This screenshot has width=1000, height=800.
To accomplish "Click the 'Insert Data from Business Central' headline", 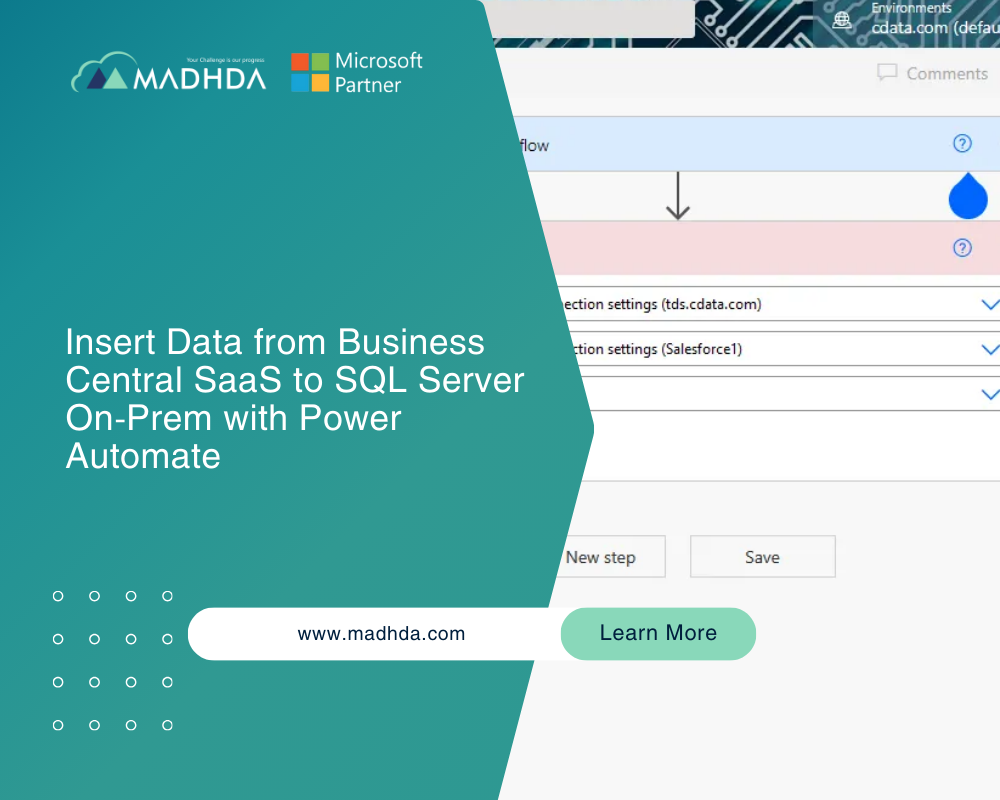I will 295,399.
